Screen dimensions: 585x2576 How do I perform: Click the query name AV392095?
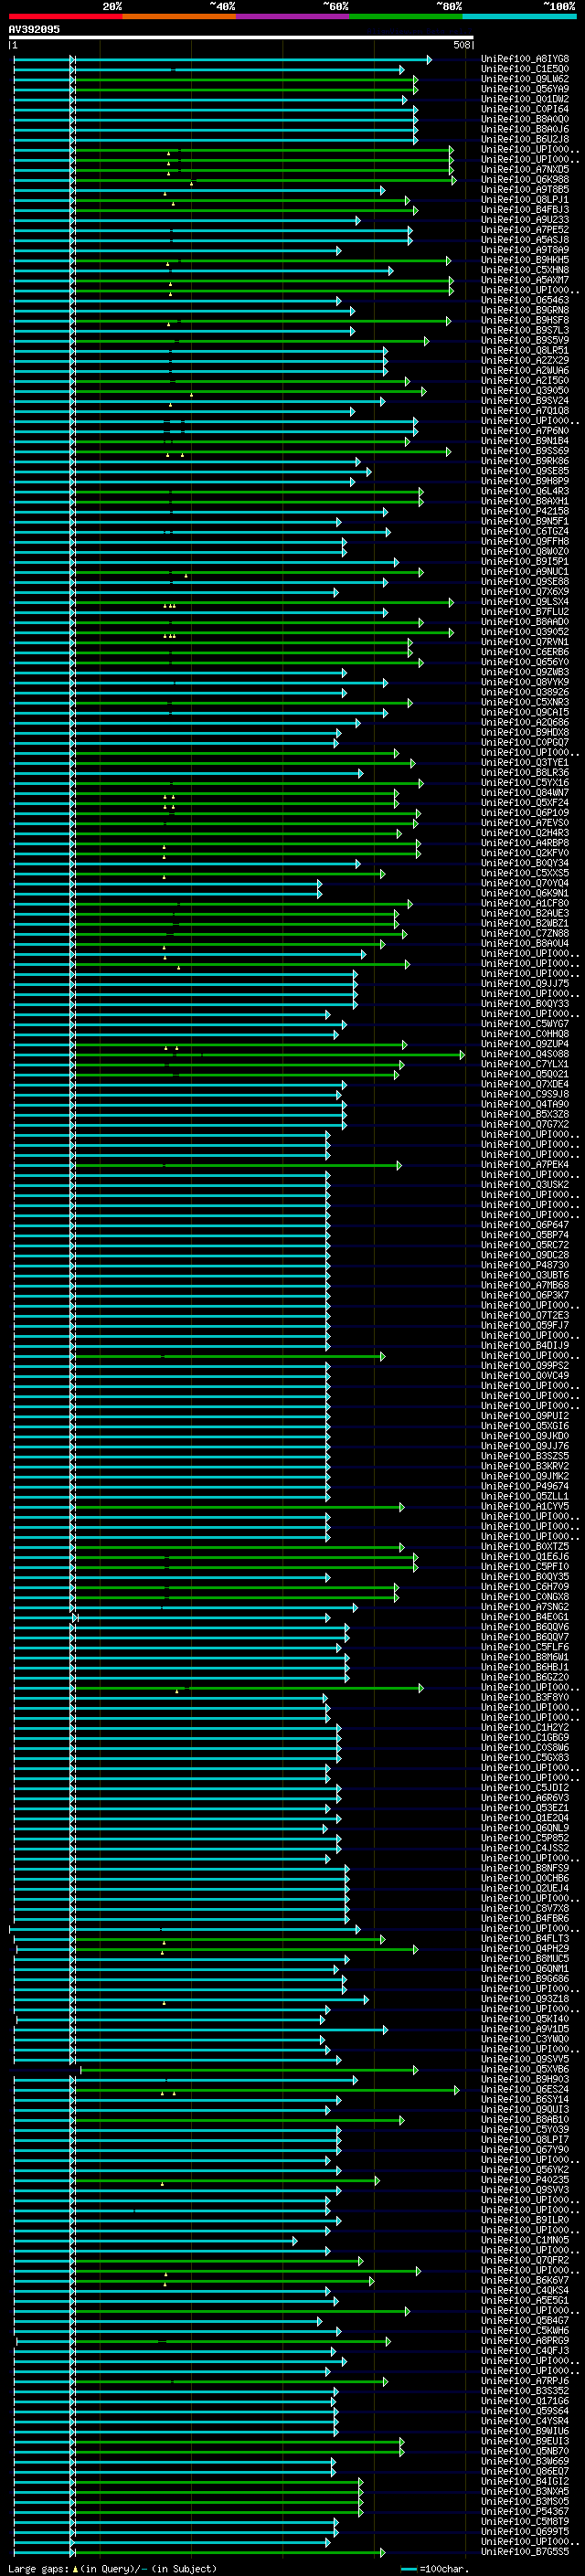(x=34, y=29)
